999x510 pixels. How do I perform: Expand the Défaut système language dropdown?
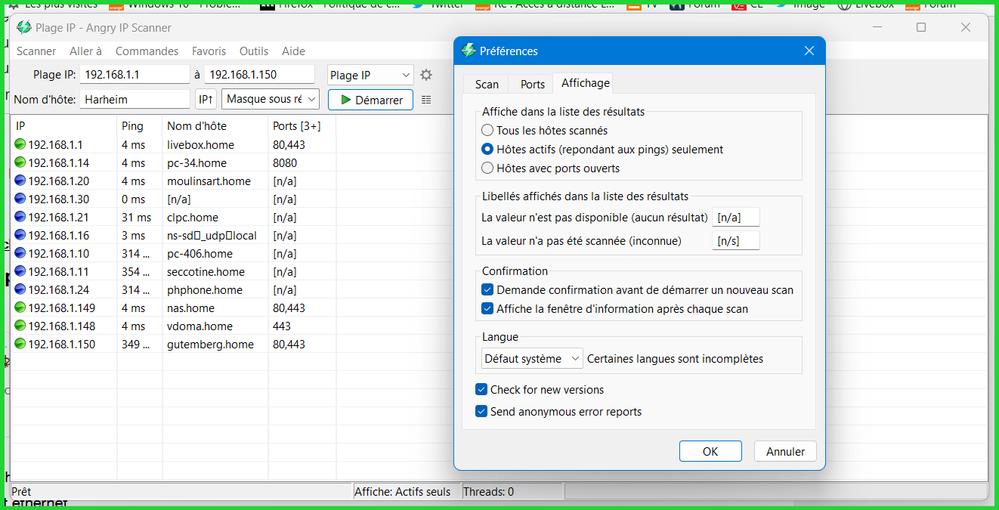pyautogui.click(x=532, y=358)
